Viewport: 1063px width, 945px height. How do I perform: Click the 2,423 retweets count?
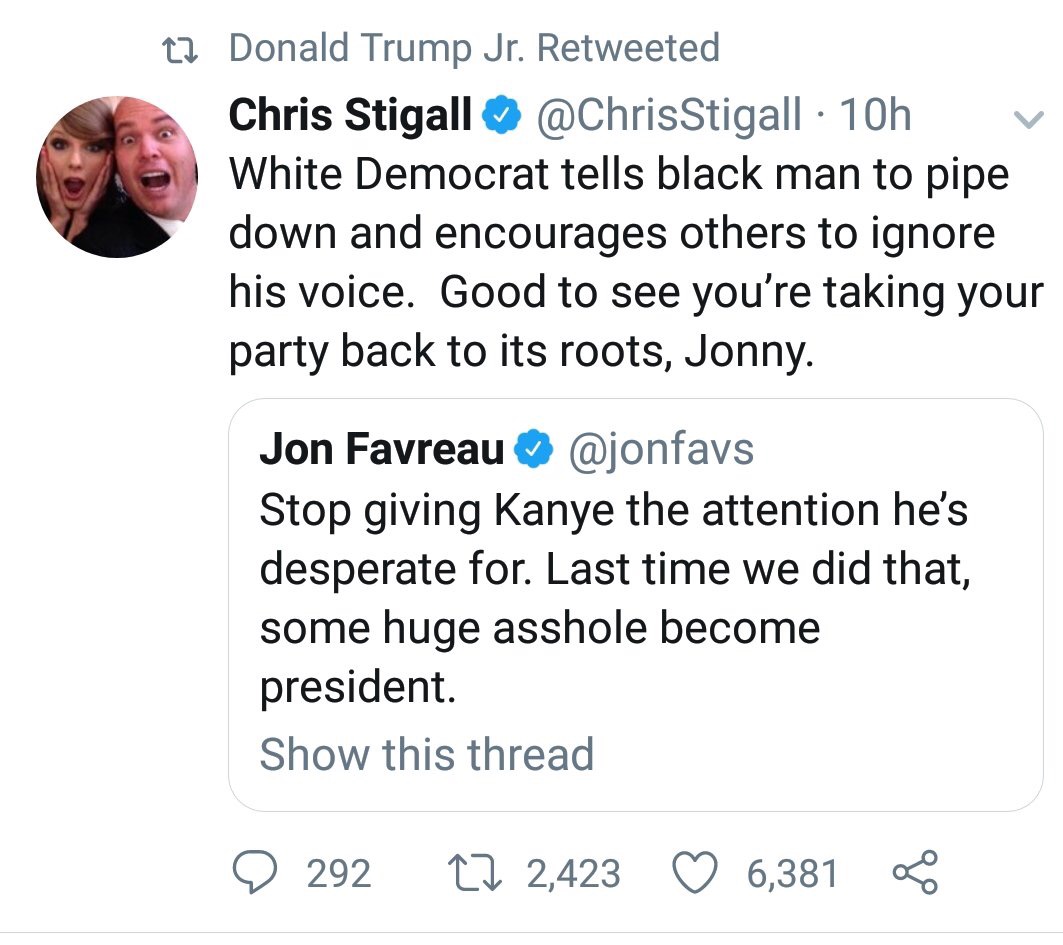click(x=573, y=874)
